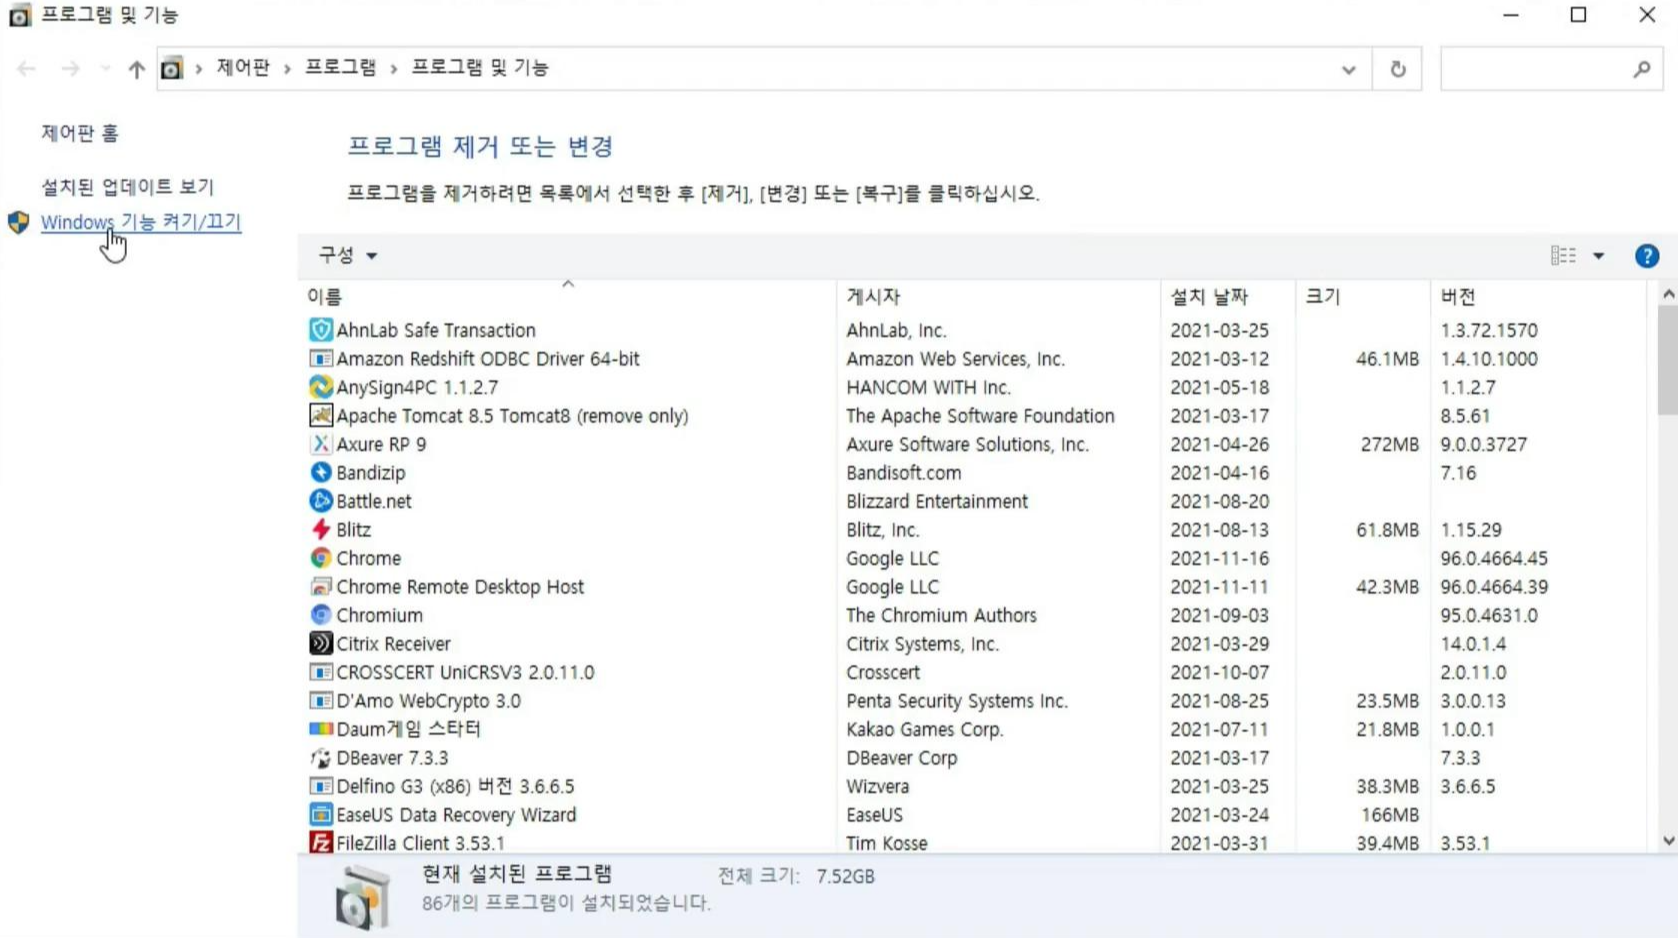The image size is (1678, 938).
Task: Click the back navigation arrow
Action: pyautogui.click(x=26, y=68)
